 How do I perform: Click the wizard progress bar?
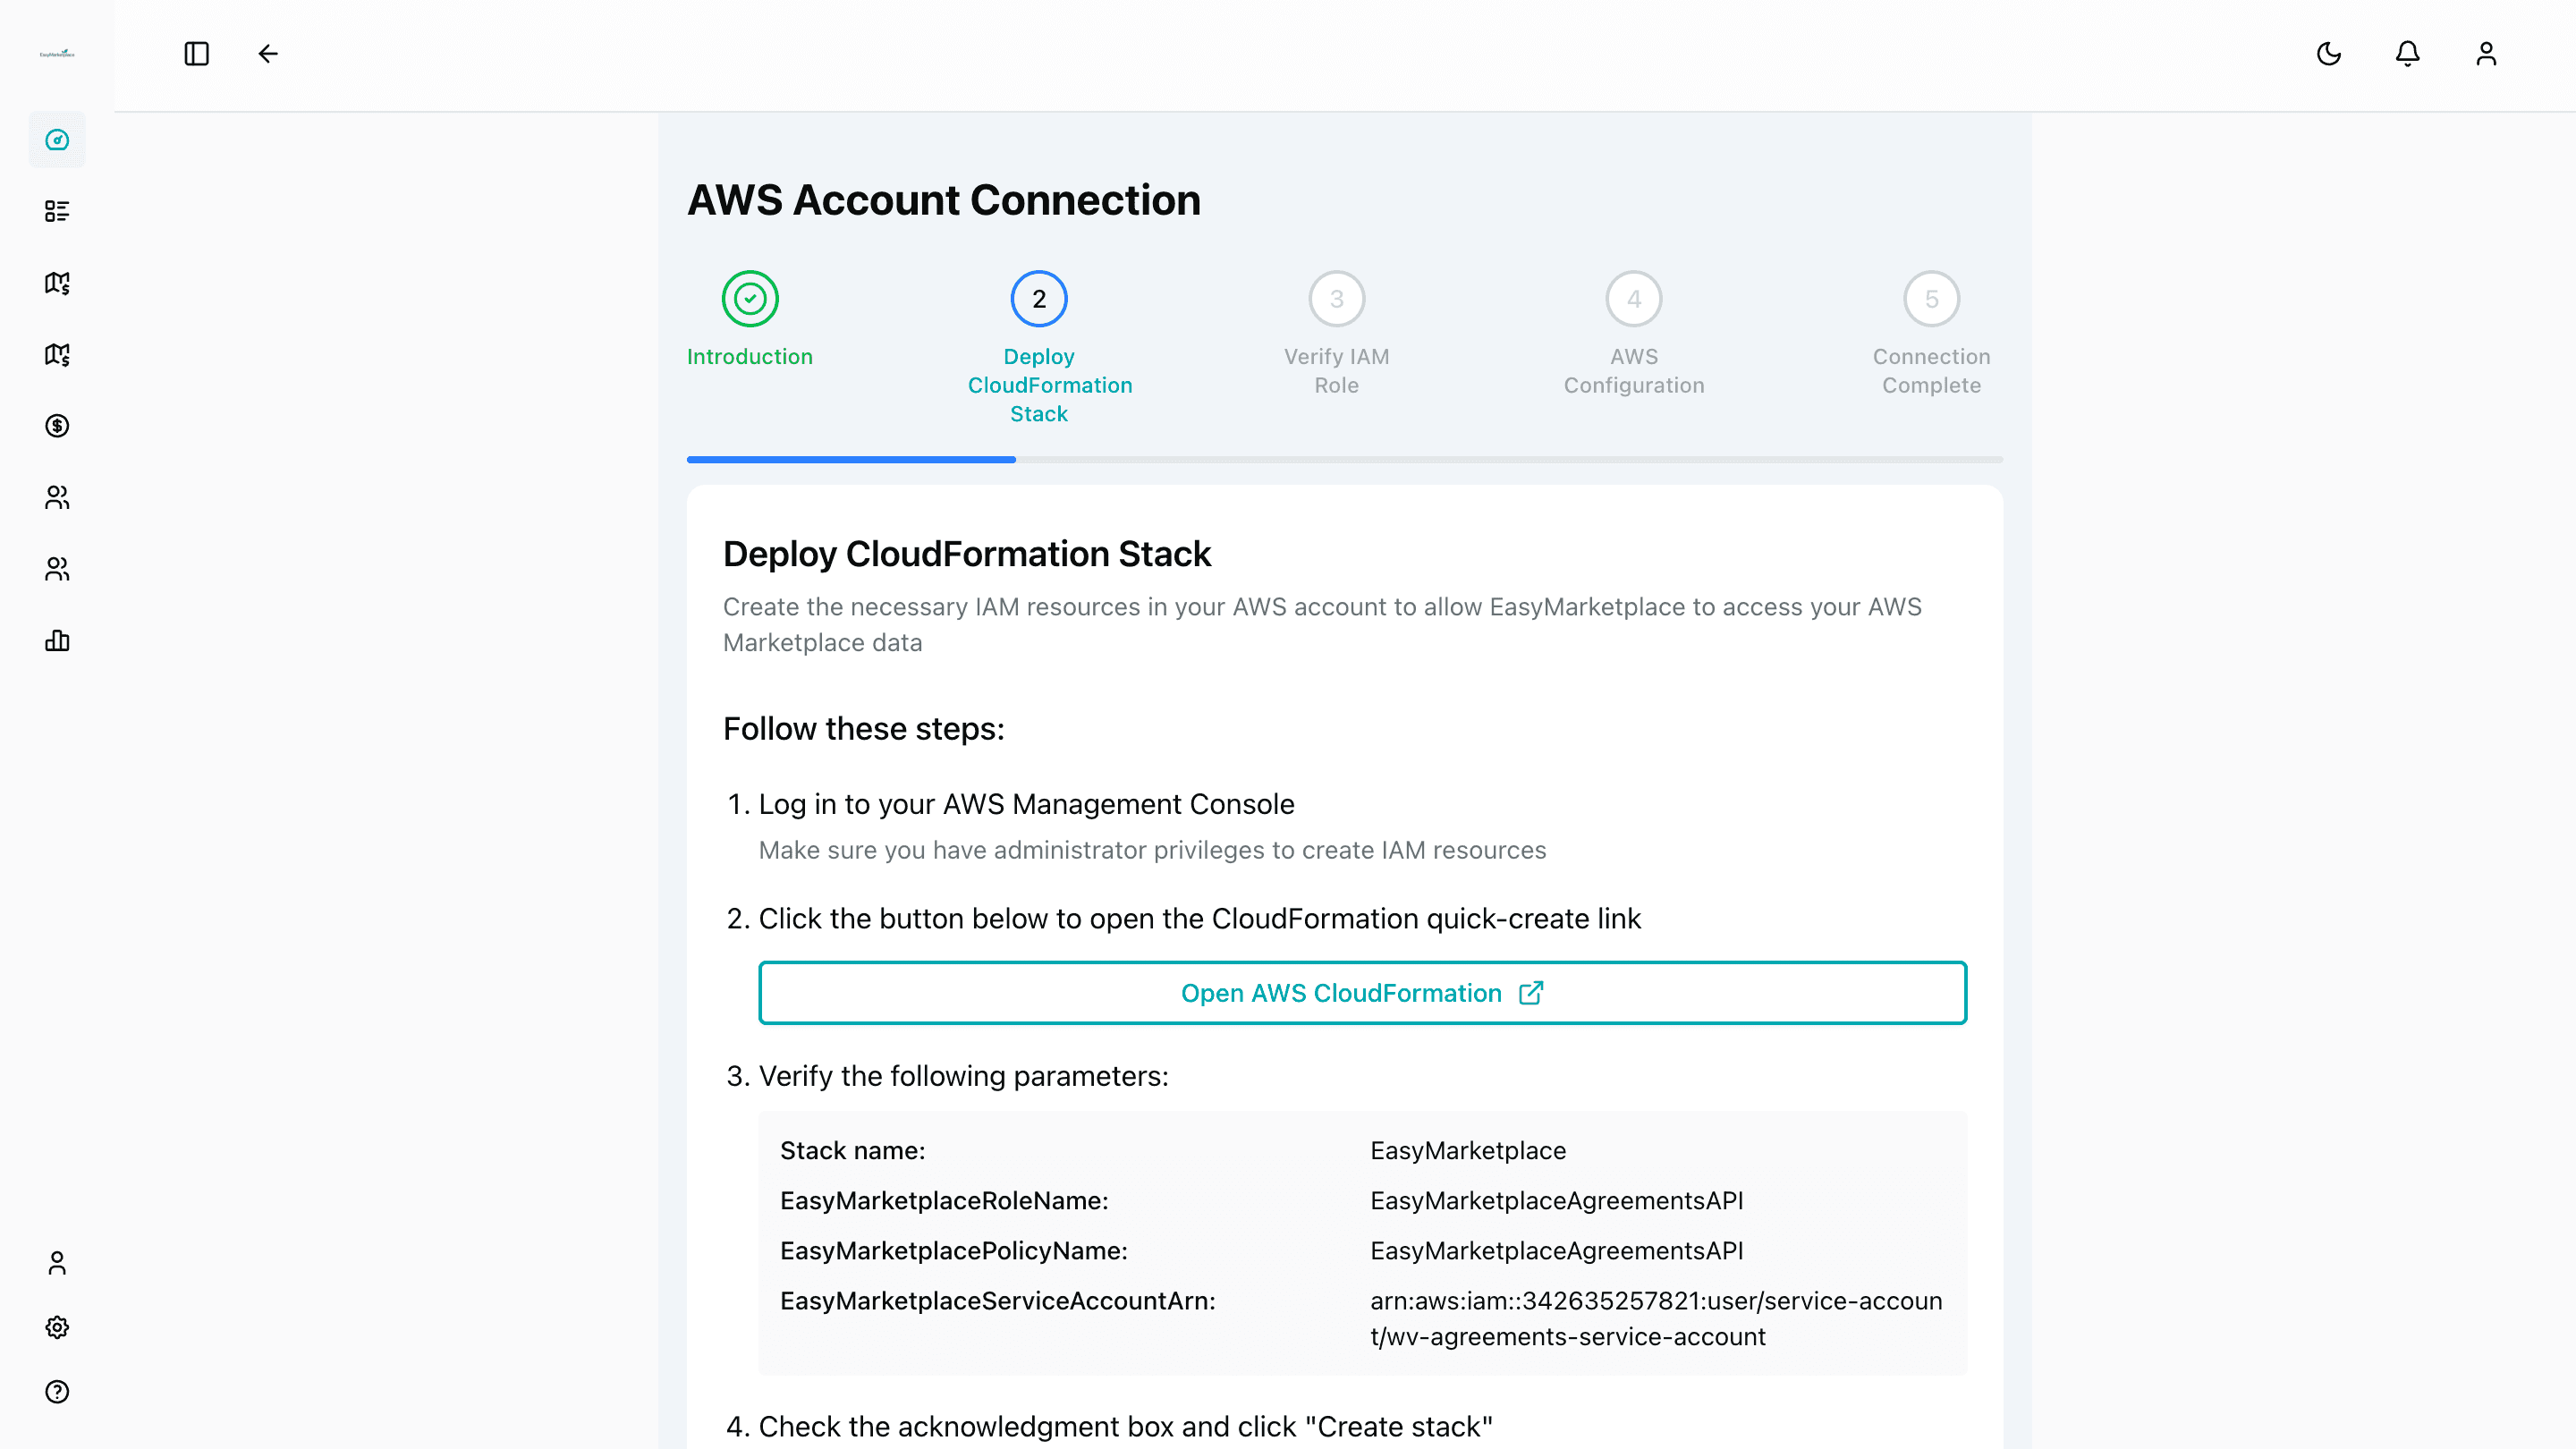pos(1345,460)
